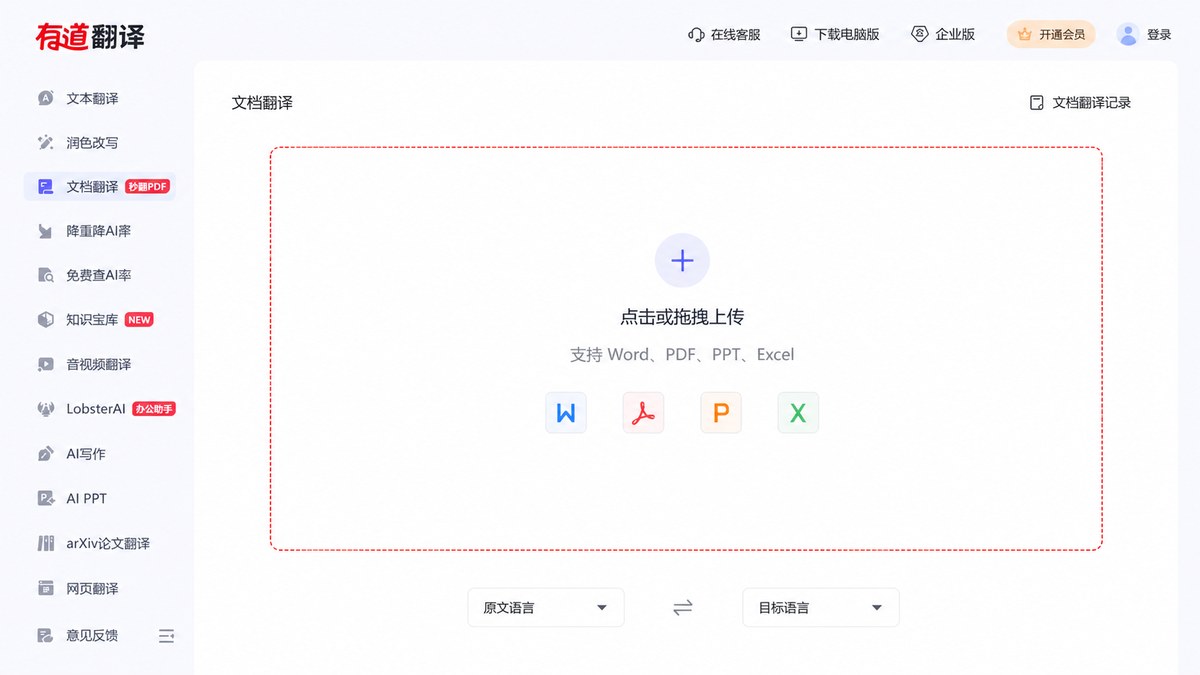
Task: Click the 在线客服 headset icon
Action: [696, 34]
